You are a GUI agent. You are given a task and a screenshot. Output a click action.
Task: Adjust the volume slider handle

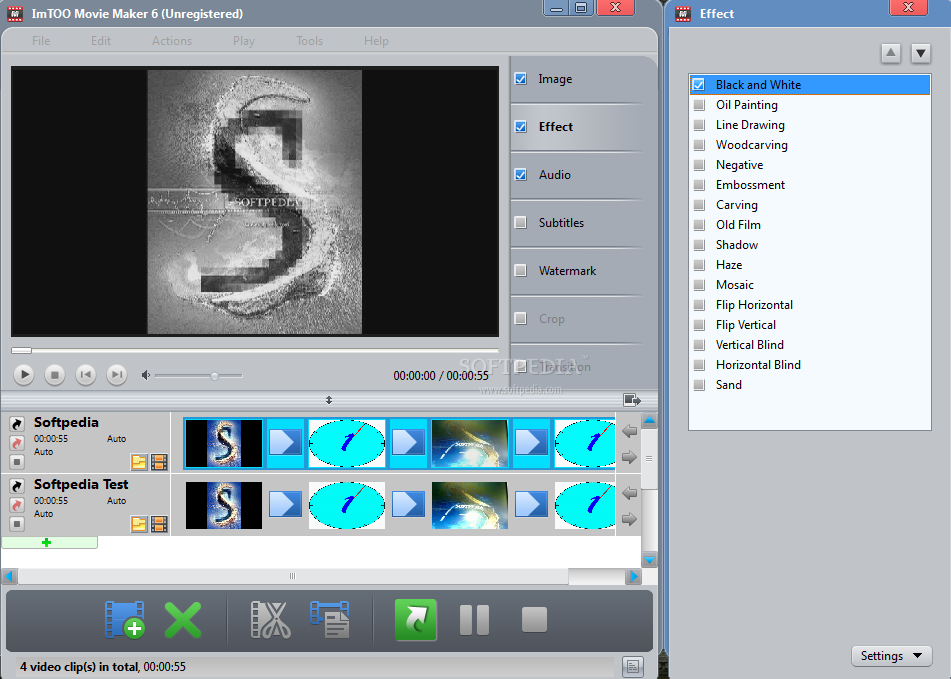[214, 376]
